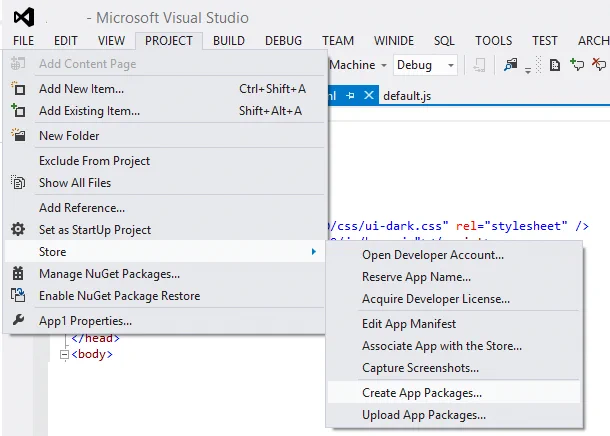610x436 pixels.
Task: Click the Visual Studio logo icon
Action: coord(24,17)
